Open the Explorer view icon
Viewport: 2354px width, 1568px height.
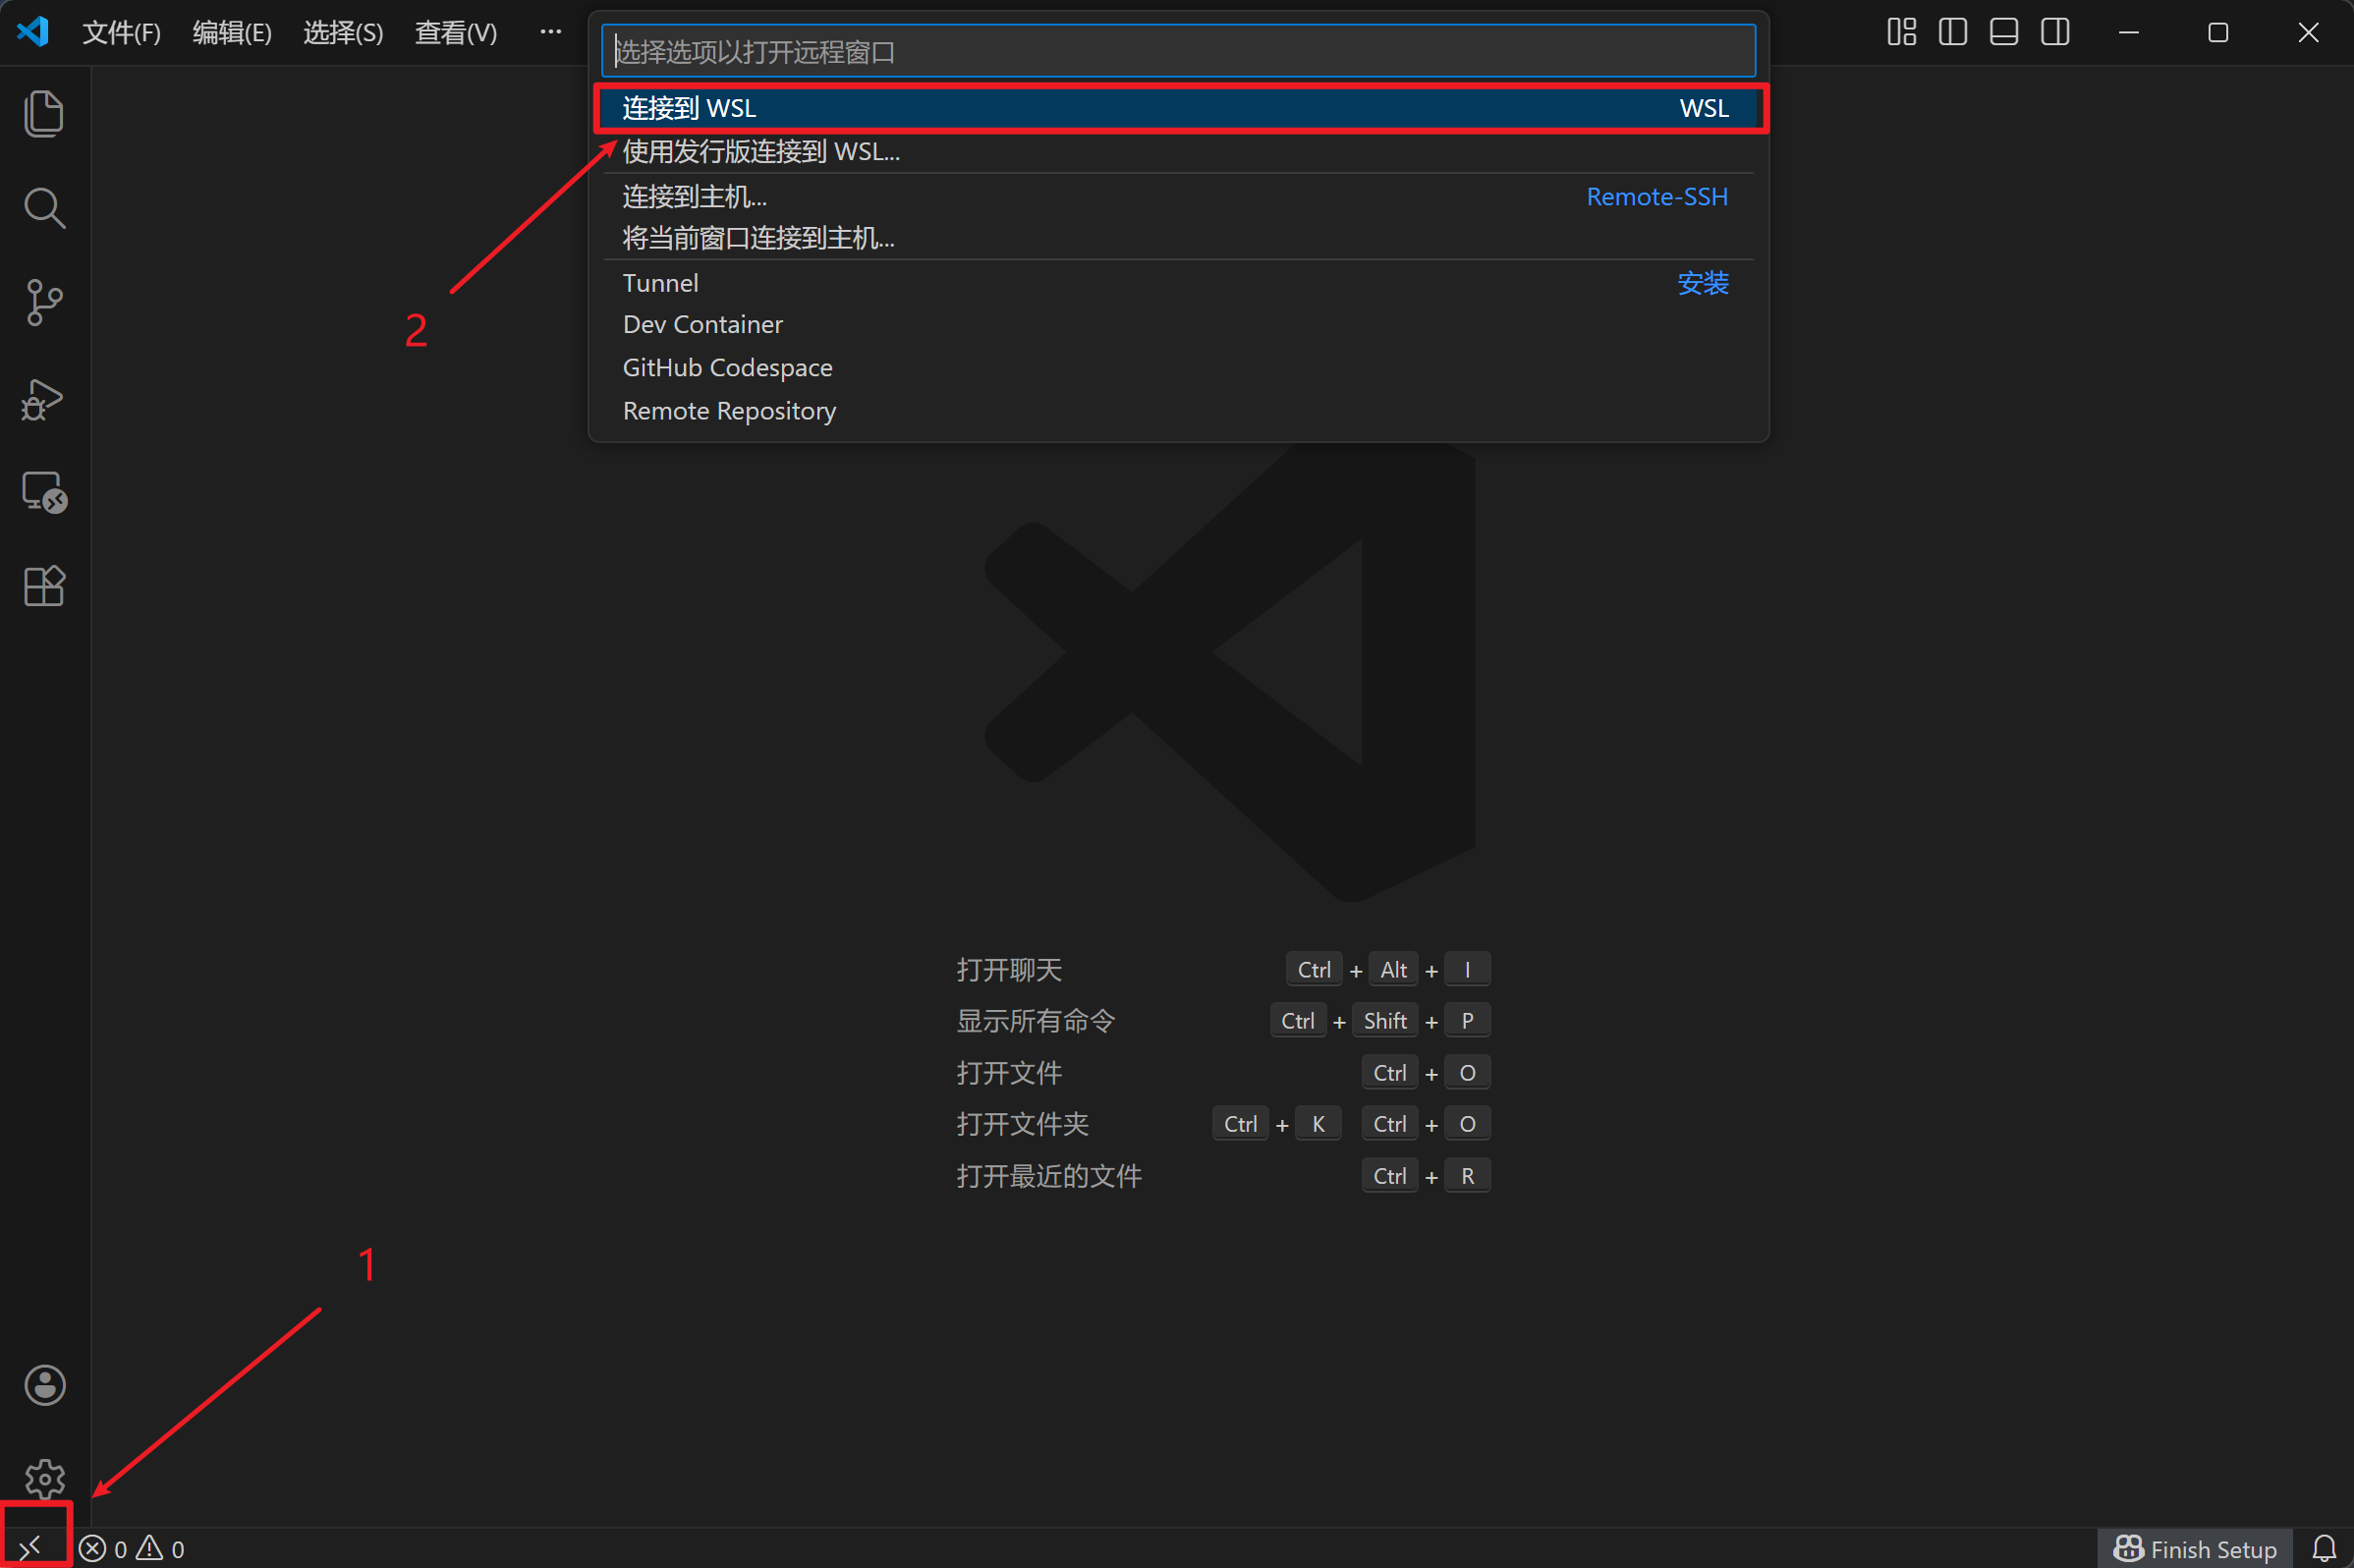click(44, 113)
